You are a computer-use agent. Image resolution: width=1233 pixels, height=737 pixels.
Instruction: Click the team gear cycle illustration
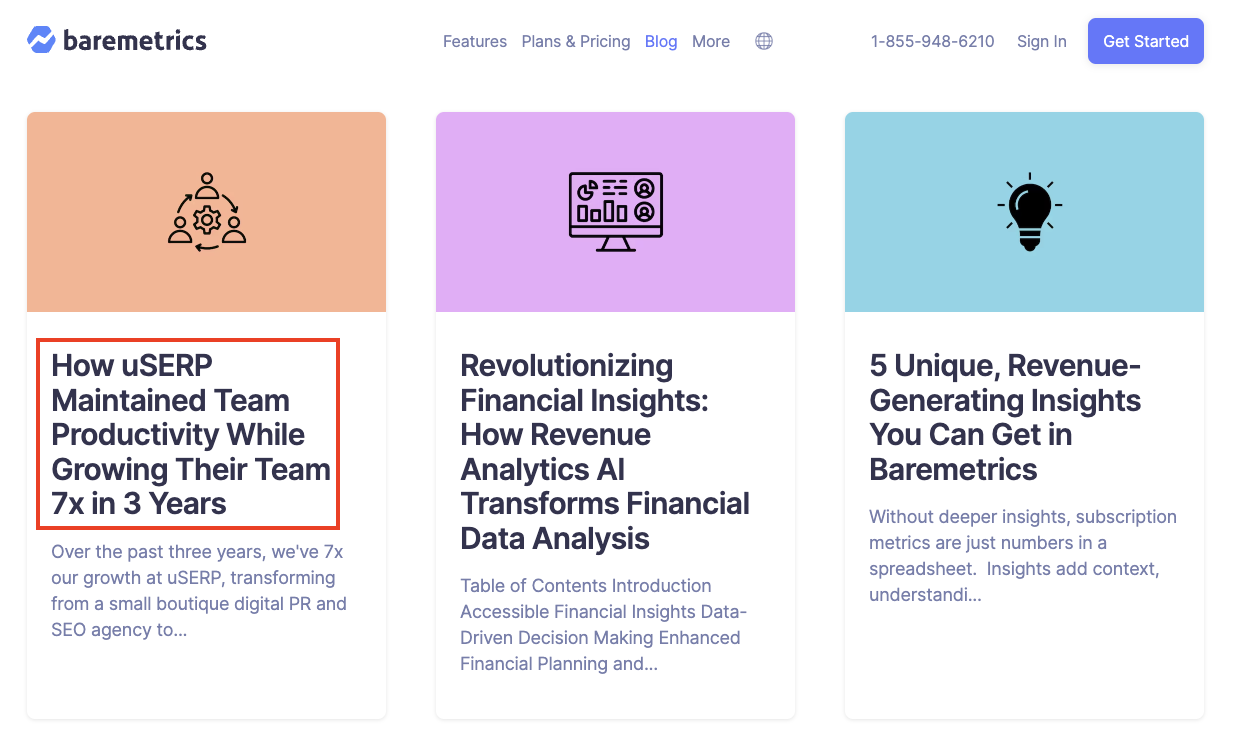coord(207,212)
